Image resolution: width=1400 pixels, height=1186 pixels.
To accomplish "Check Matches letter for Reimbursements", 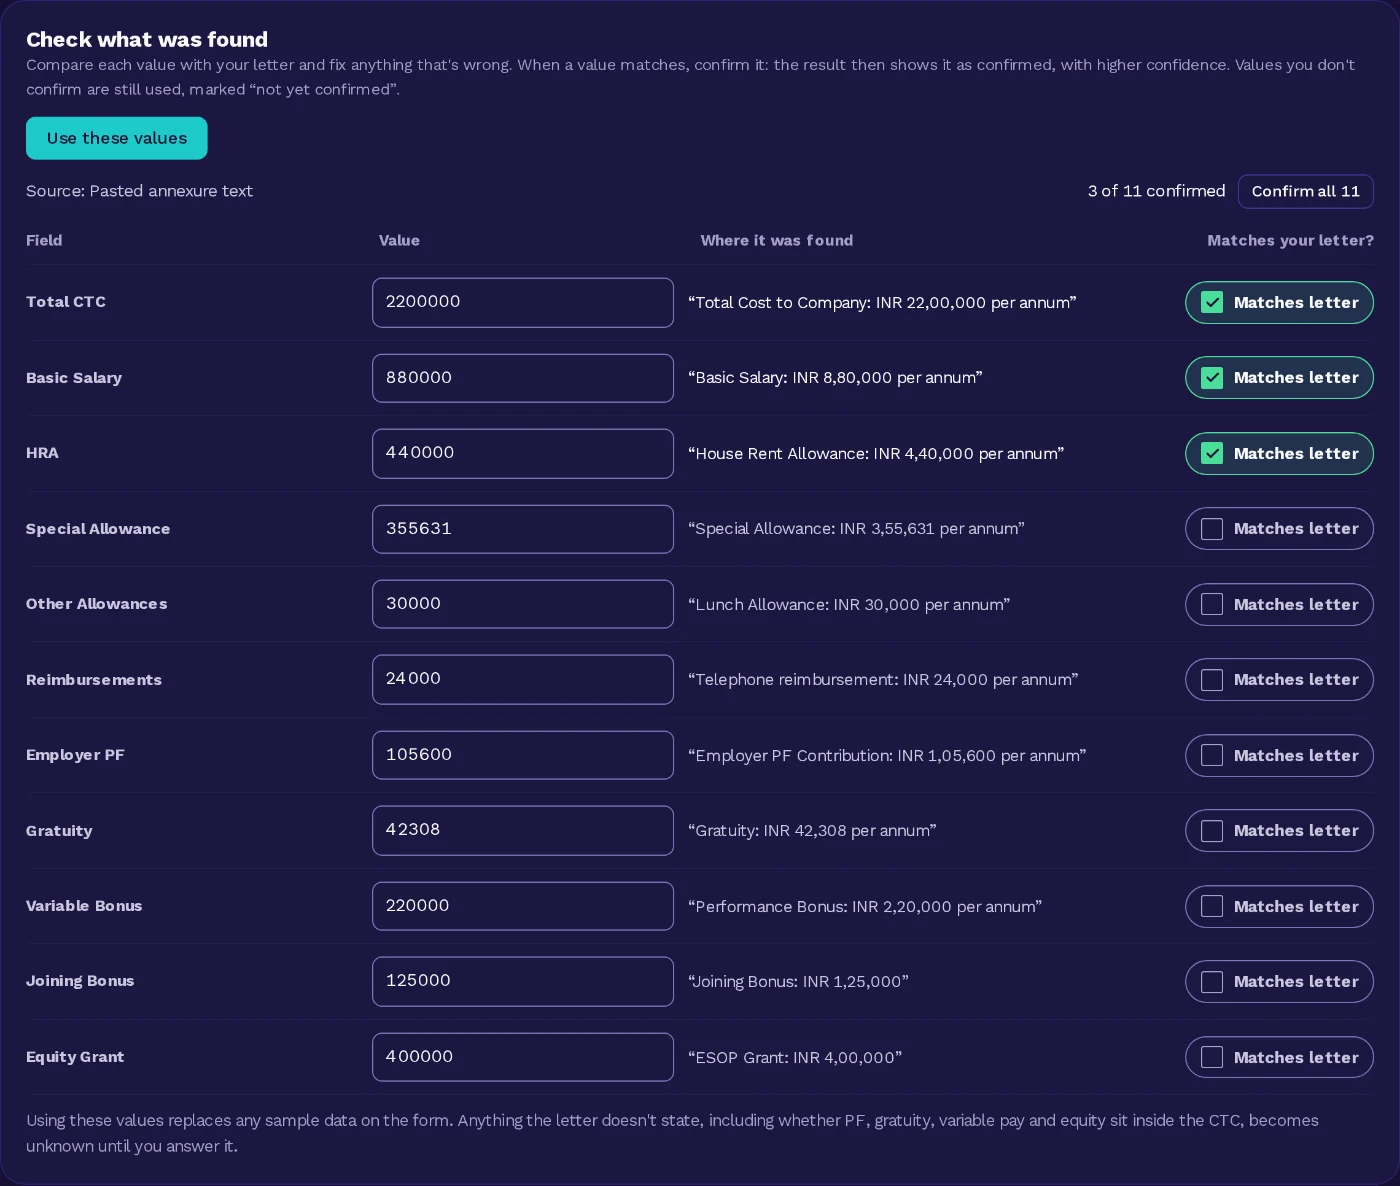I will (x=1279, y=680).
